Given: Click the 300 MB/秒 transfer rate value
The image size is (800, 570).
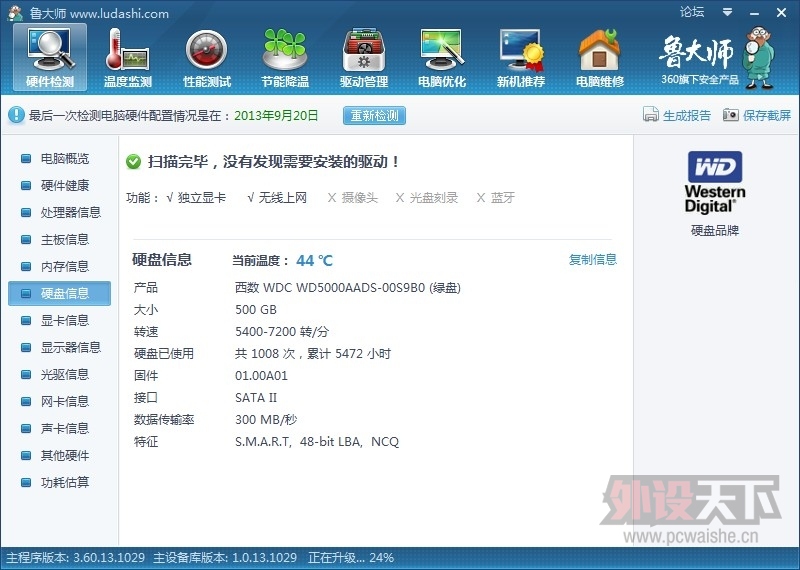Looking at the screenshot, I should coord(266,419).
